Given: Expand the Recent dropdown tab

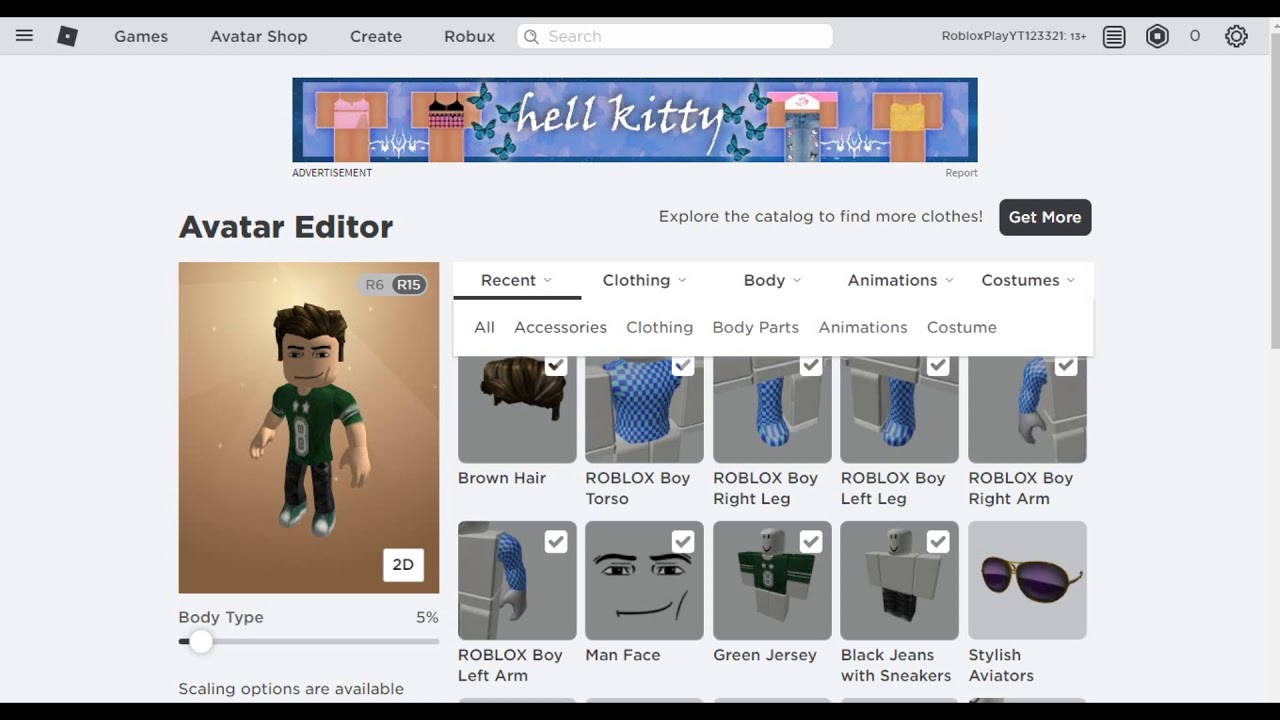Looking at the screenshot, I should click(517, 280).
